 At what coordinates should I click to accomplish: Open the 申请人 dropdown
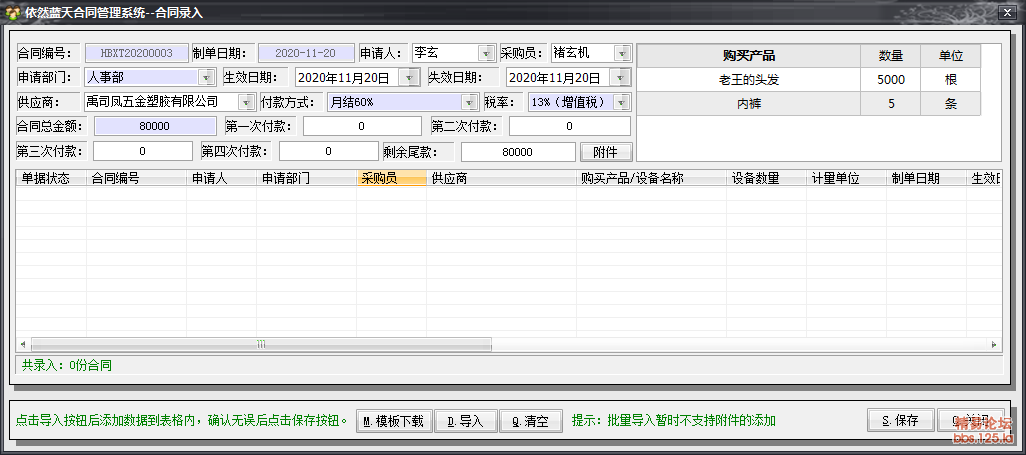click(x=486, y=53)
